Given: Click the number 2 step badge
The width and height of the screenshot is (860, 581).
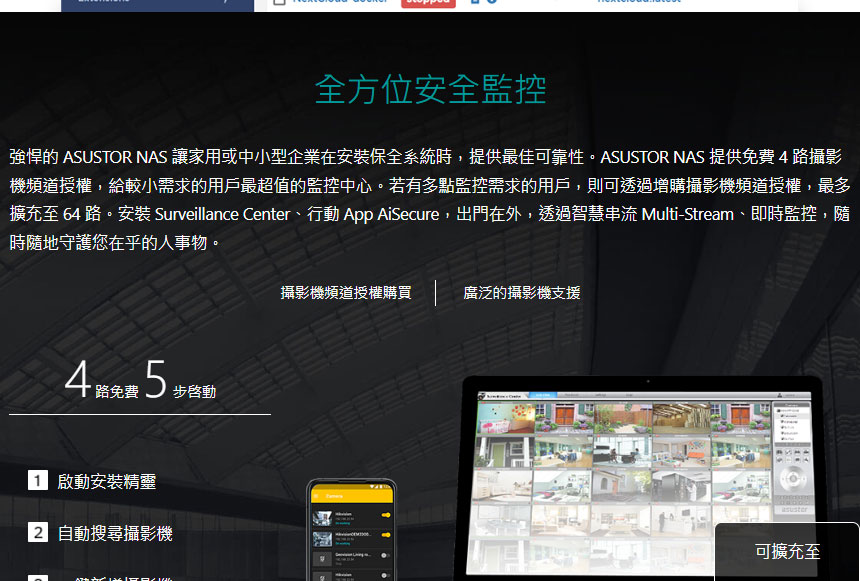Looking at the screenshot, I should point(38,532).
